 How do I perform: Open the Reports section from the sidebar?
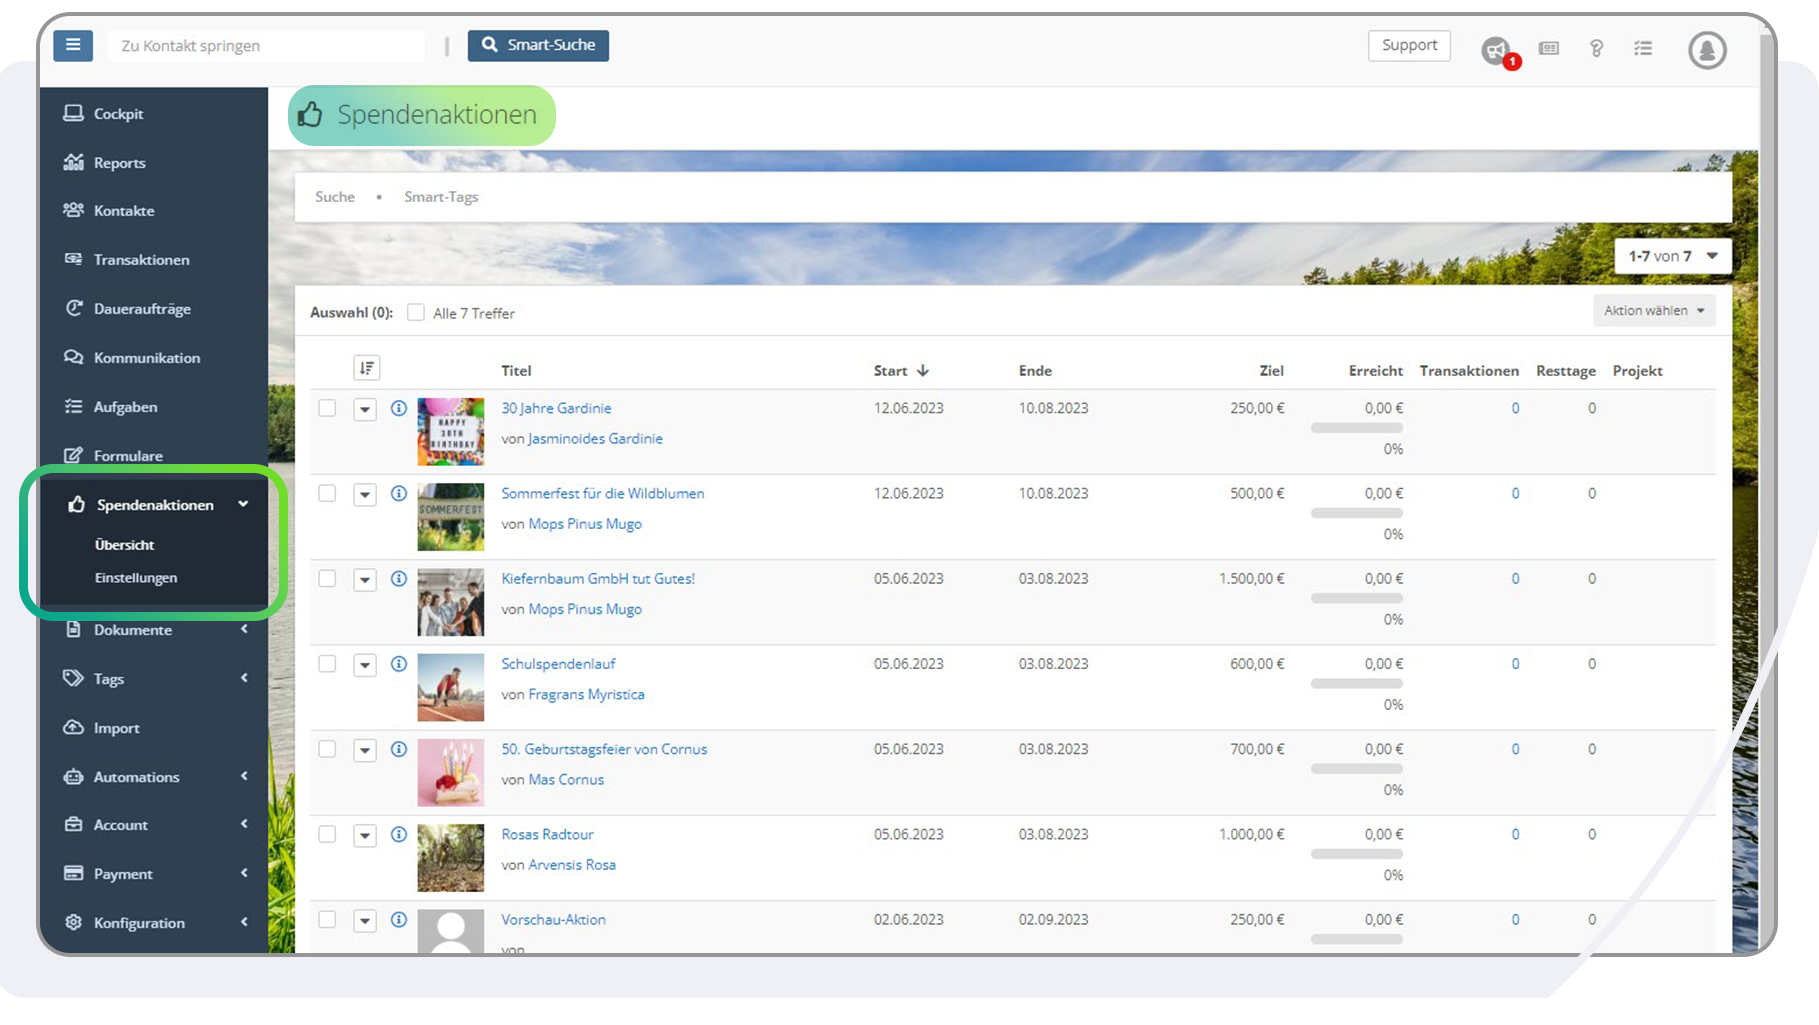[120, 162]
